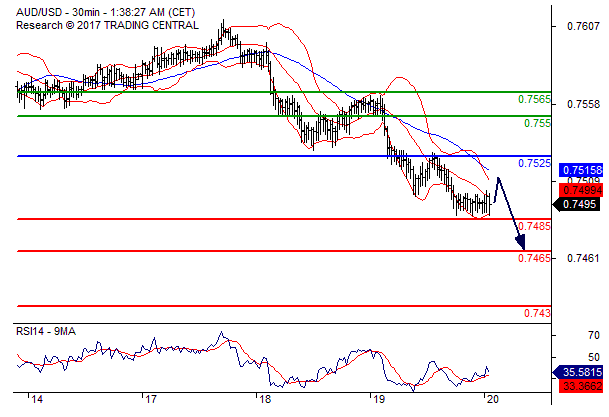
Task: Click the date label 18 on time axis
Action: (264, 400)
